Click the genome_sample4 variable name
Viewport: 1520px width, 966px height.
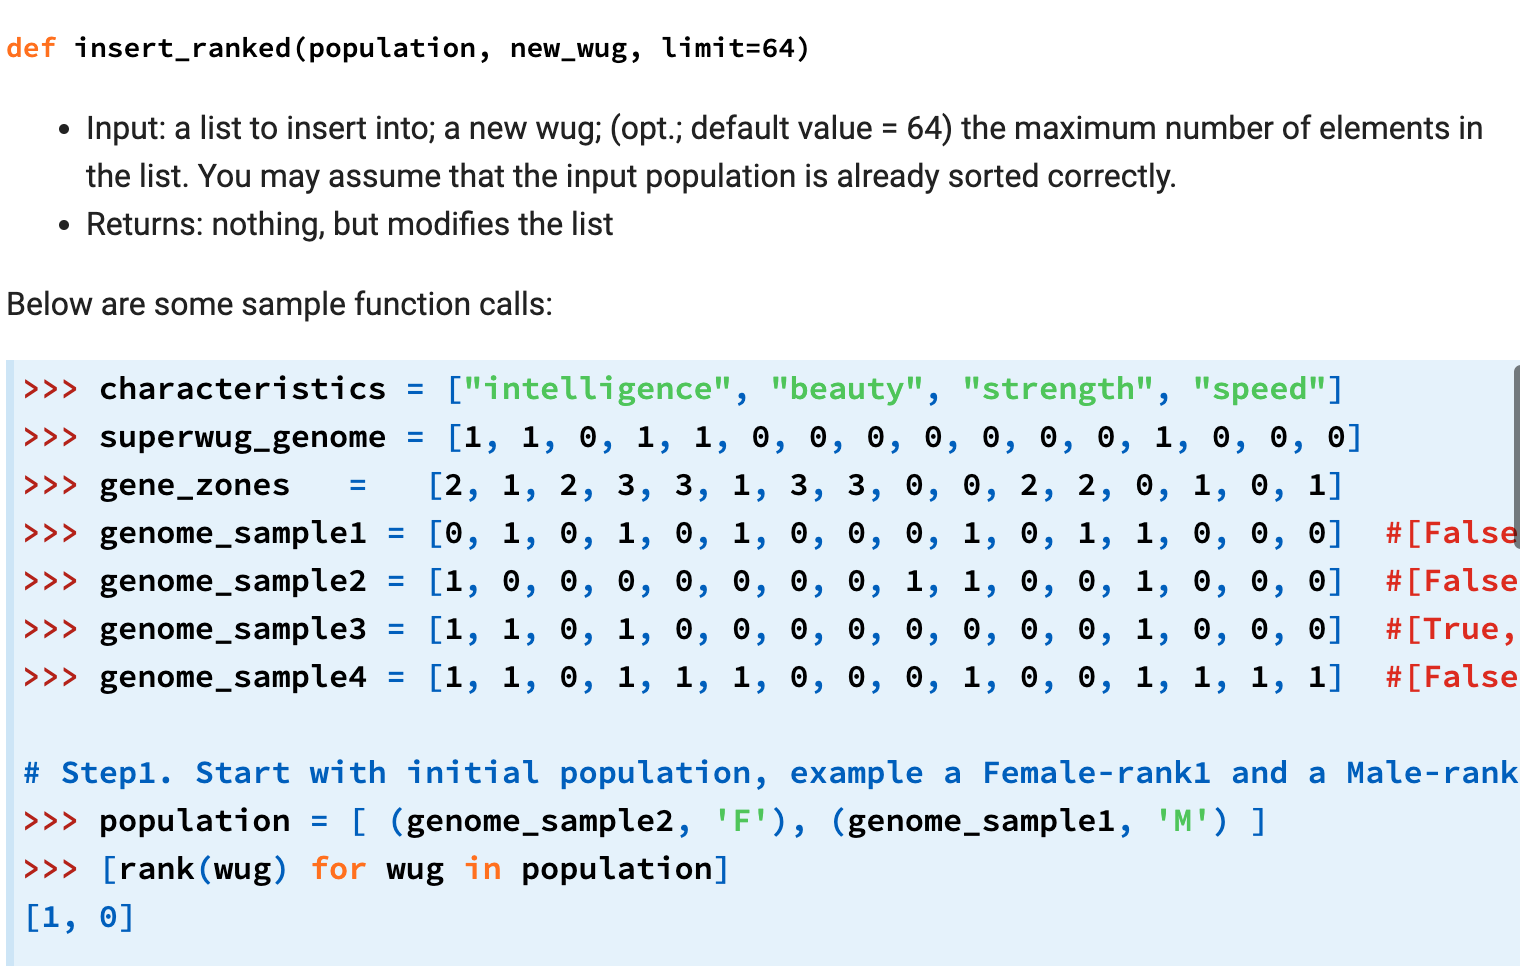tap(232, 677)
